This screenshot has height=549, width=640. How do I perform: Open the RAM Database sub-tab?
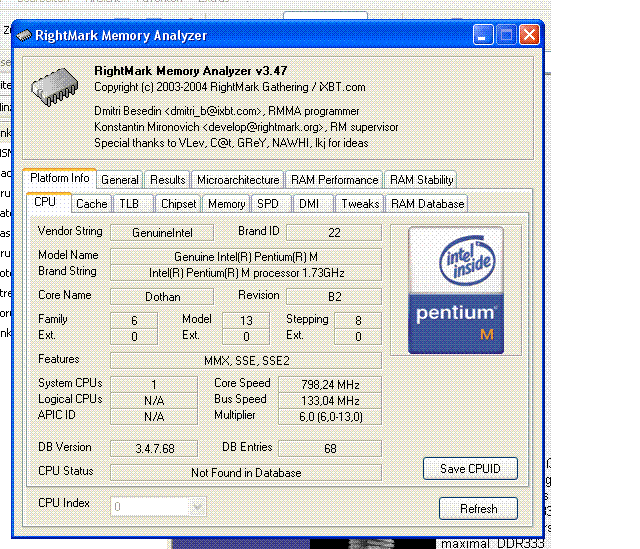click(427, 204)
